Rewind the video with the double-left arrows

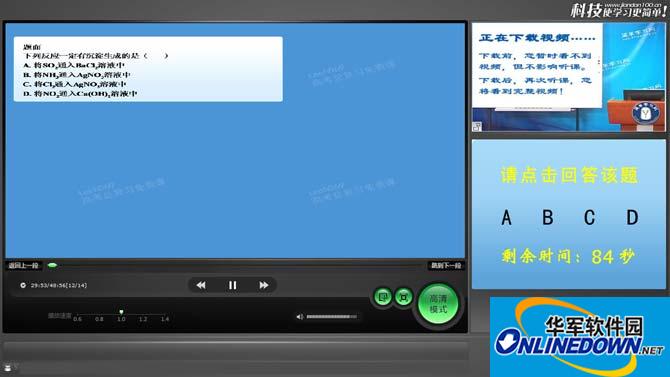click(201, 285)
